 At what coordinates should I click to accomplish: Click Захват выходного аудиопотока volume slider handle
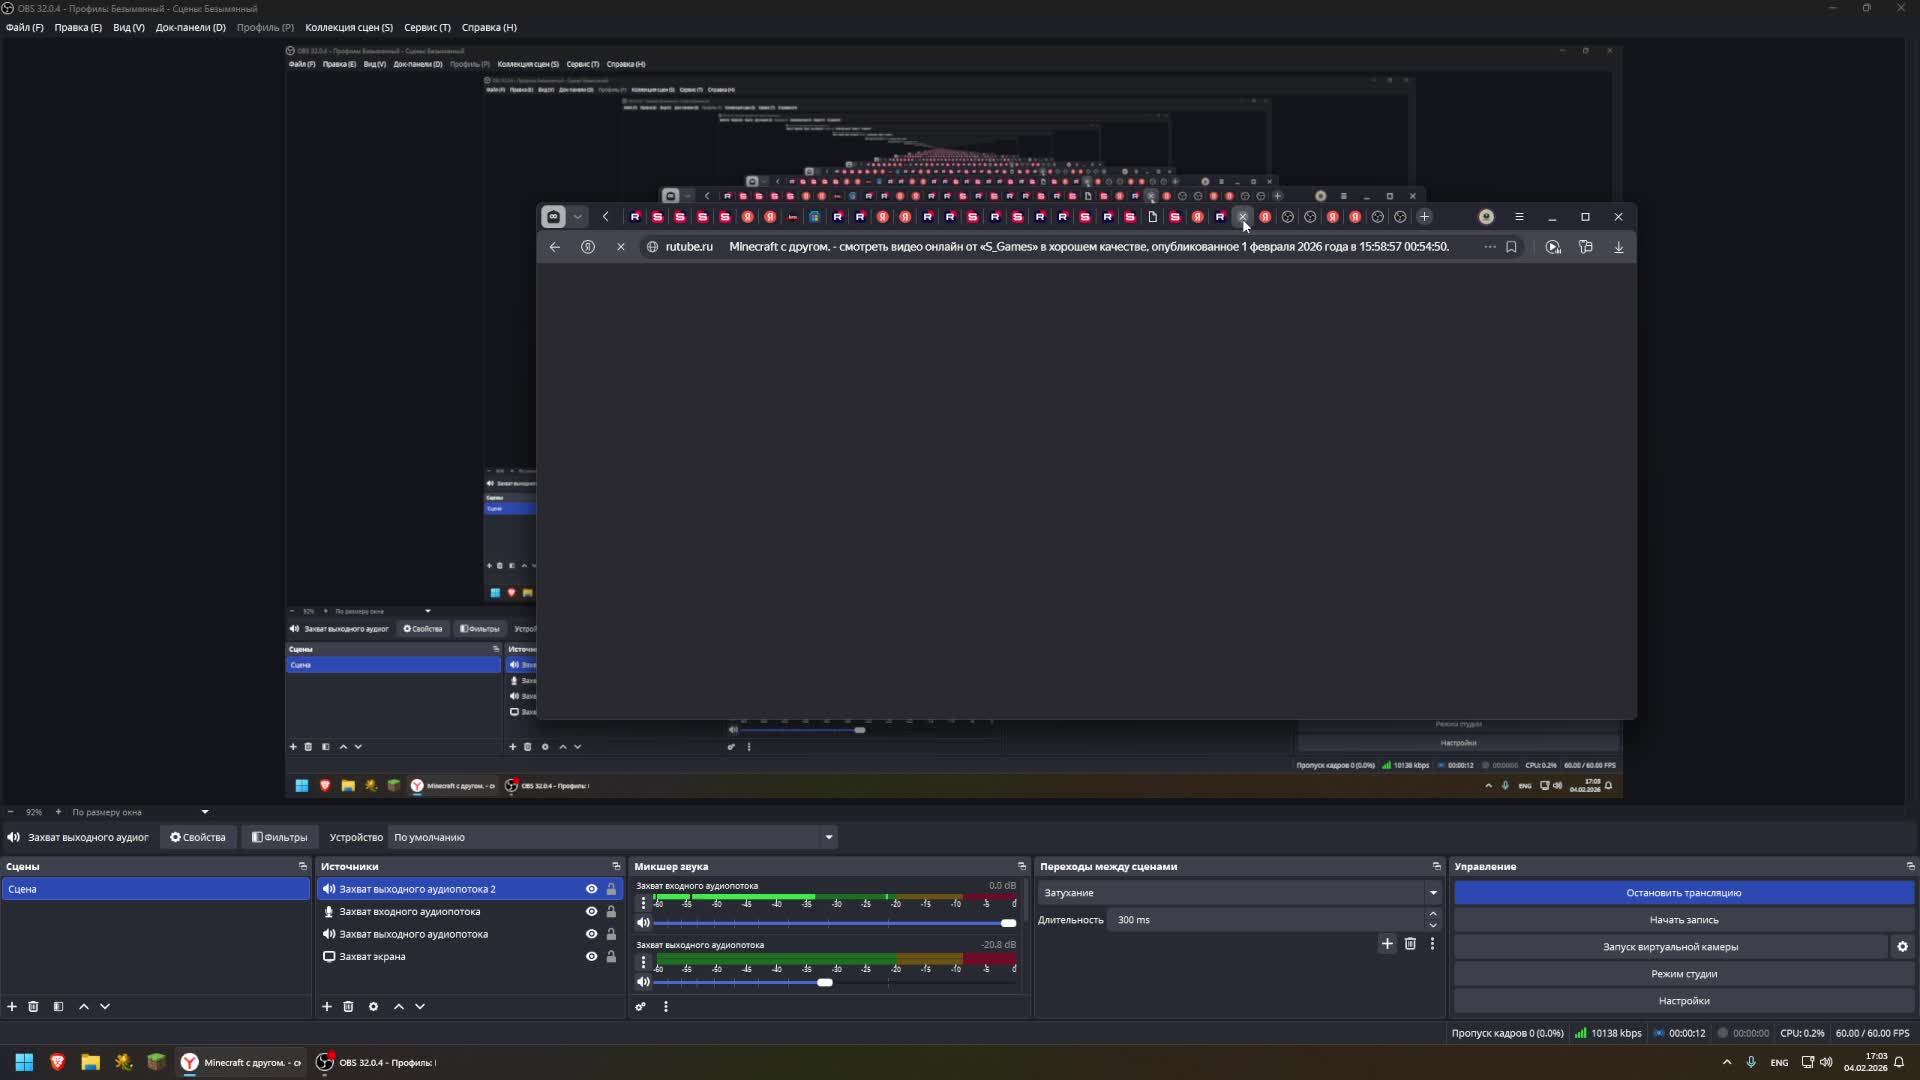point(824,983)
